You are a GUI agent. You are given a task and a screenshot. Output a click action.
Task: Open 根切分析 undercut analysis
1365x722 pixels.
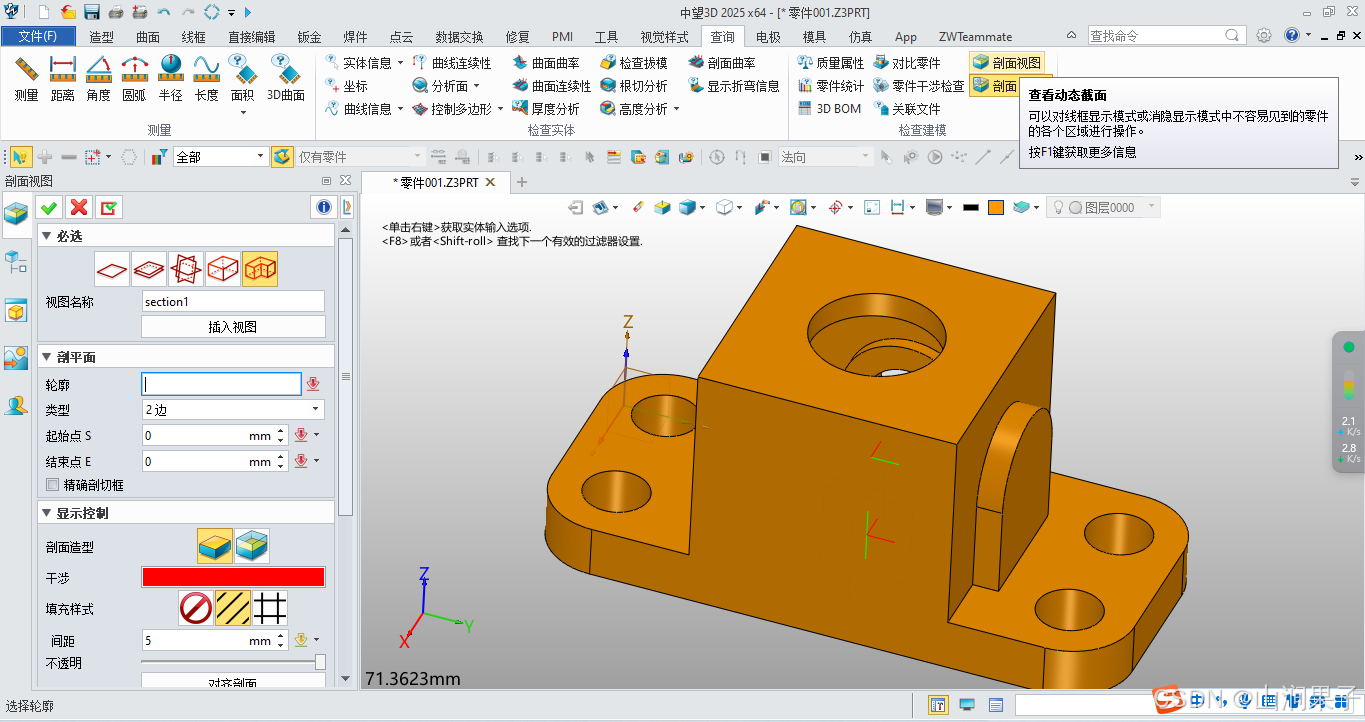634,86
